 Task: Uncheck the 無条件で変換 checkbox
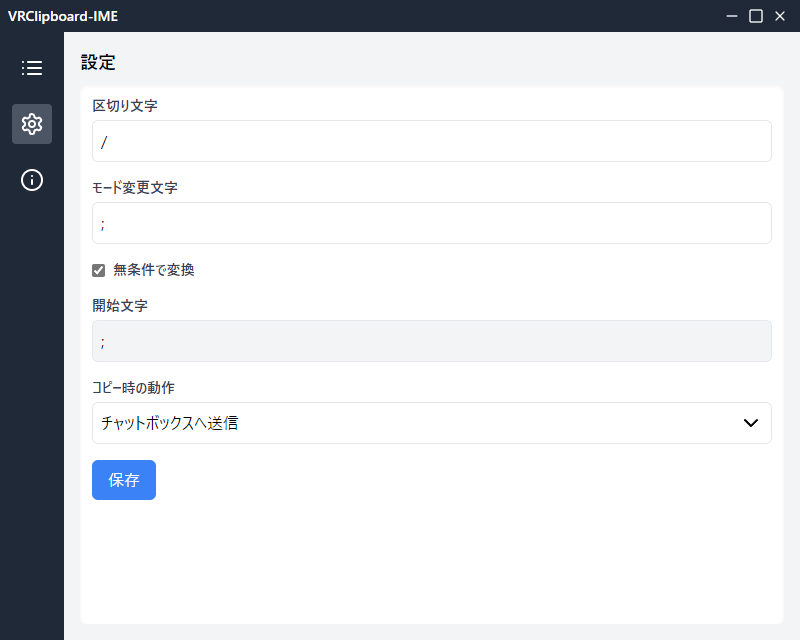pos(99,270)
